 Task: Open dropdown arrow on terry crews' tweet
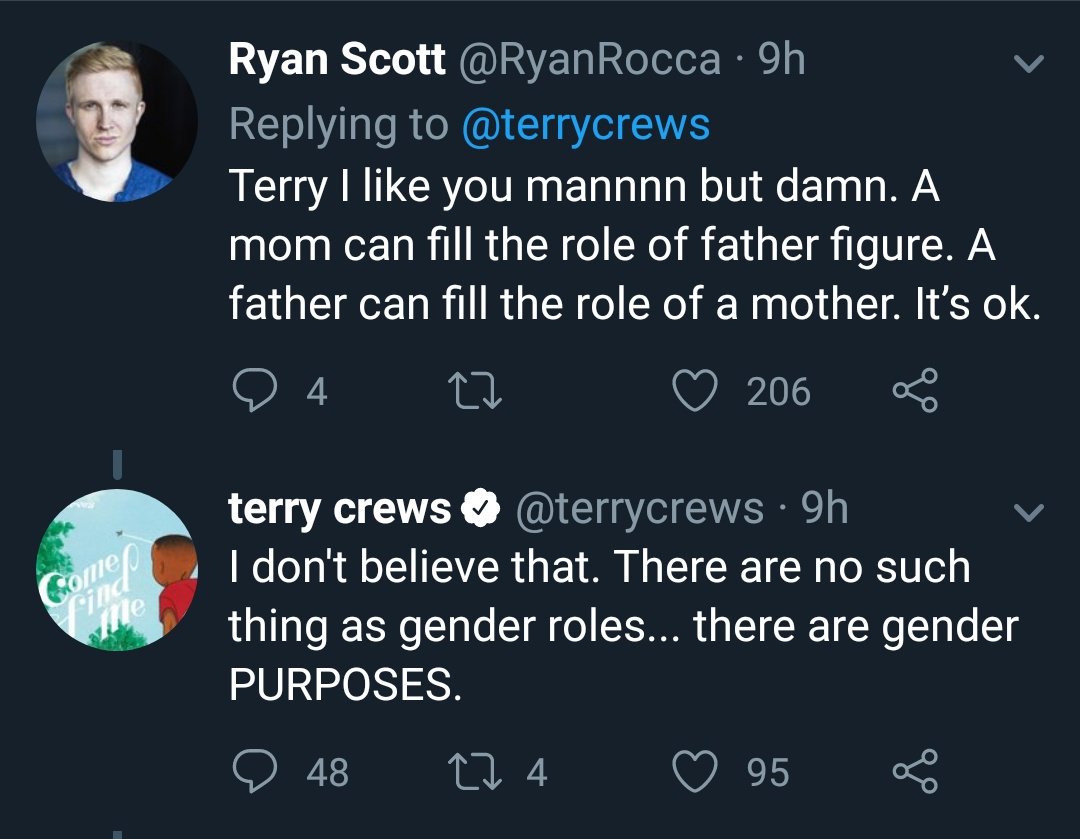coord(1028,513)
